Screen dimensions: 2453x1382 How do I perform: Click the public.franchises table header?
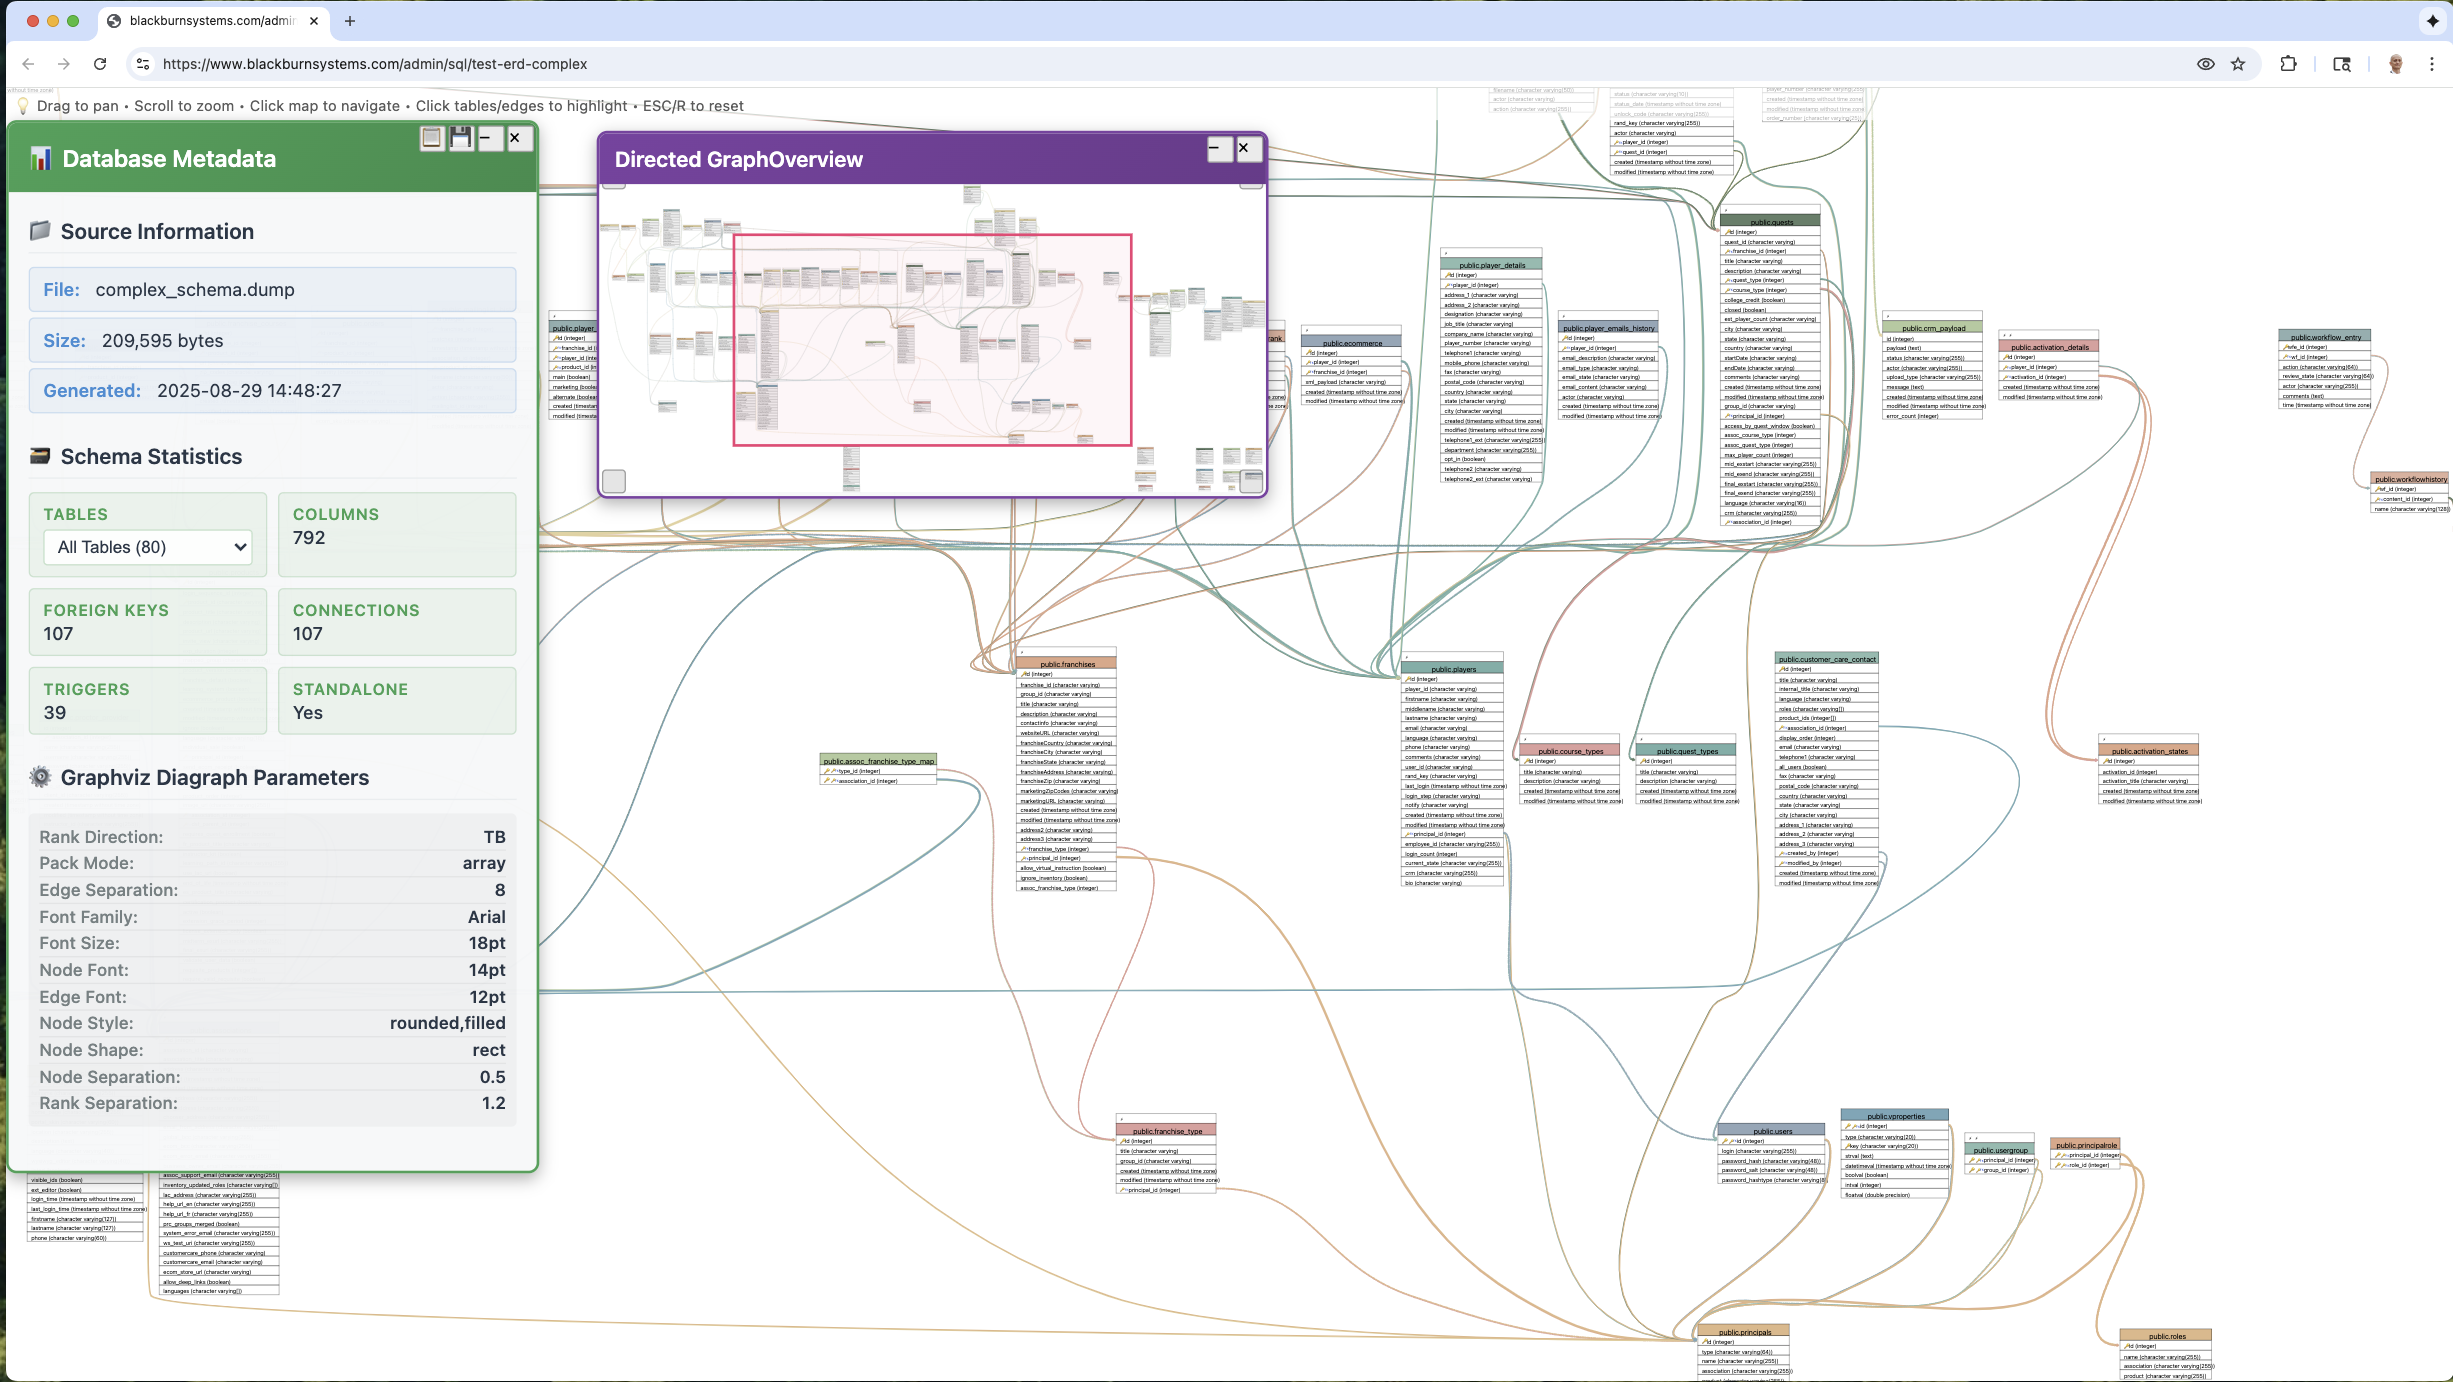click(x=1067, y=664)
